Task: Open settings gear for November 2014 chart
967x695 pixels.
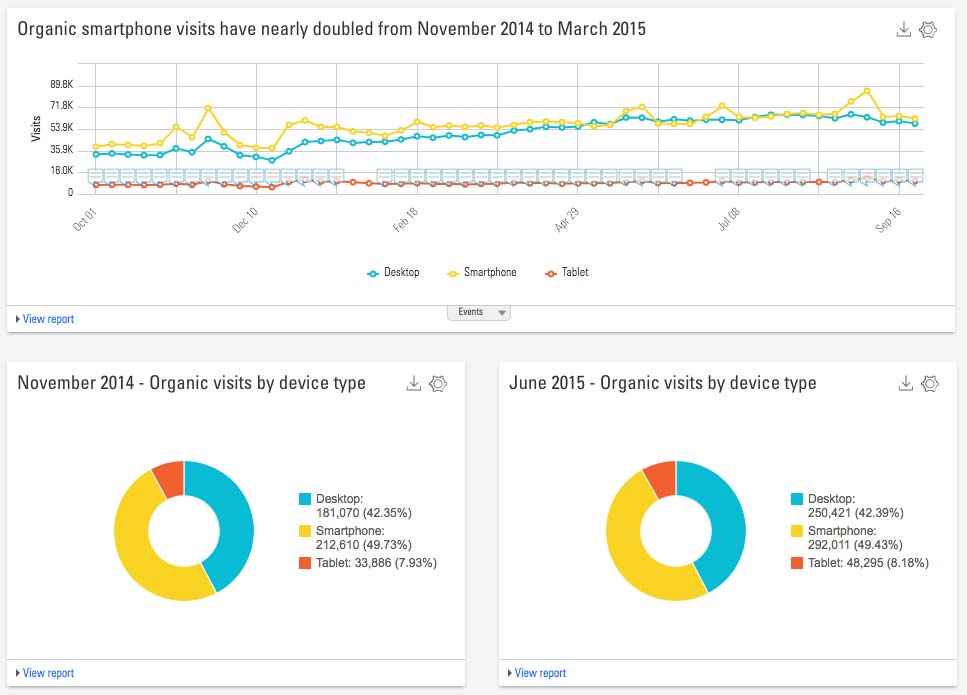Action: (438, 383)
